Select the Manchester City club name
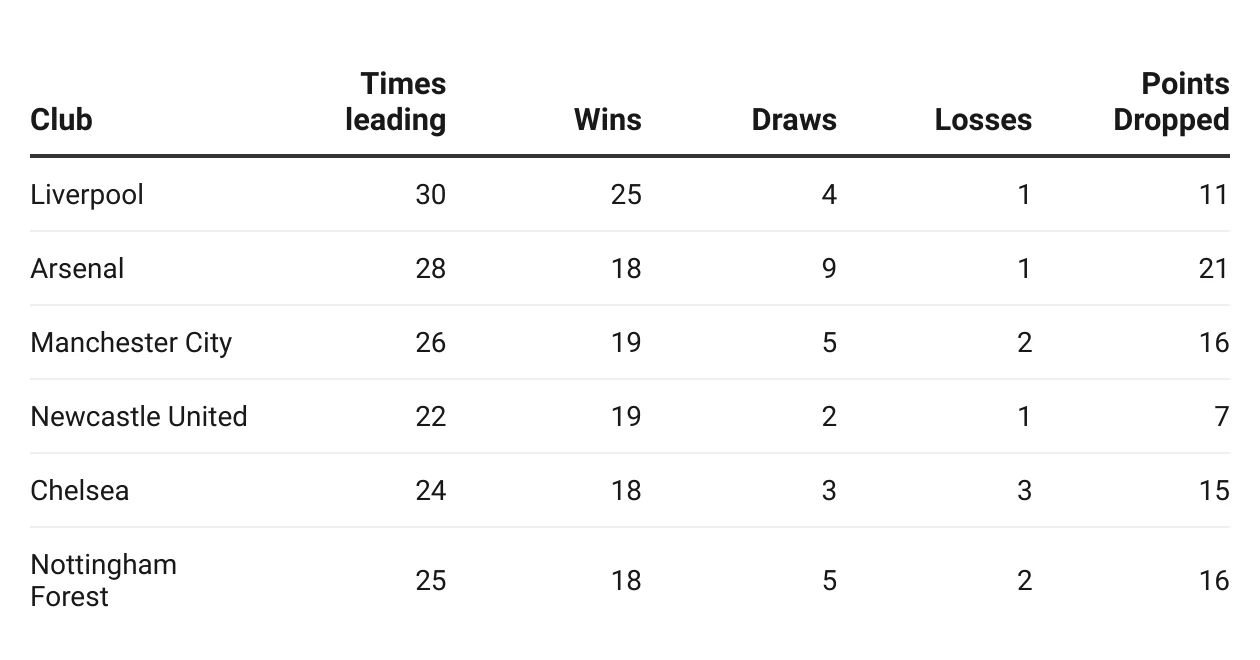Screen dimensions: 1260x660 (131, 342)
